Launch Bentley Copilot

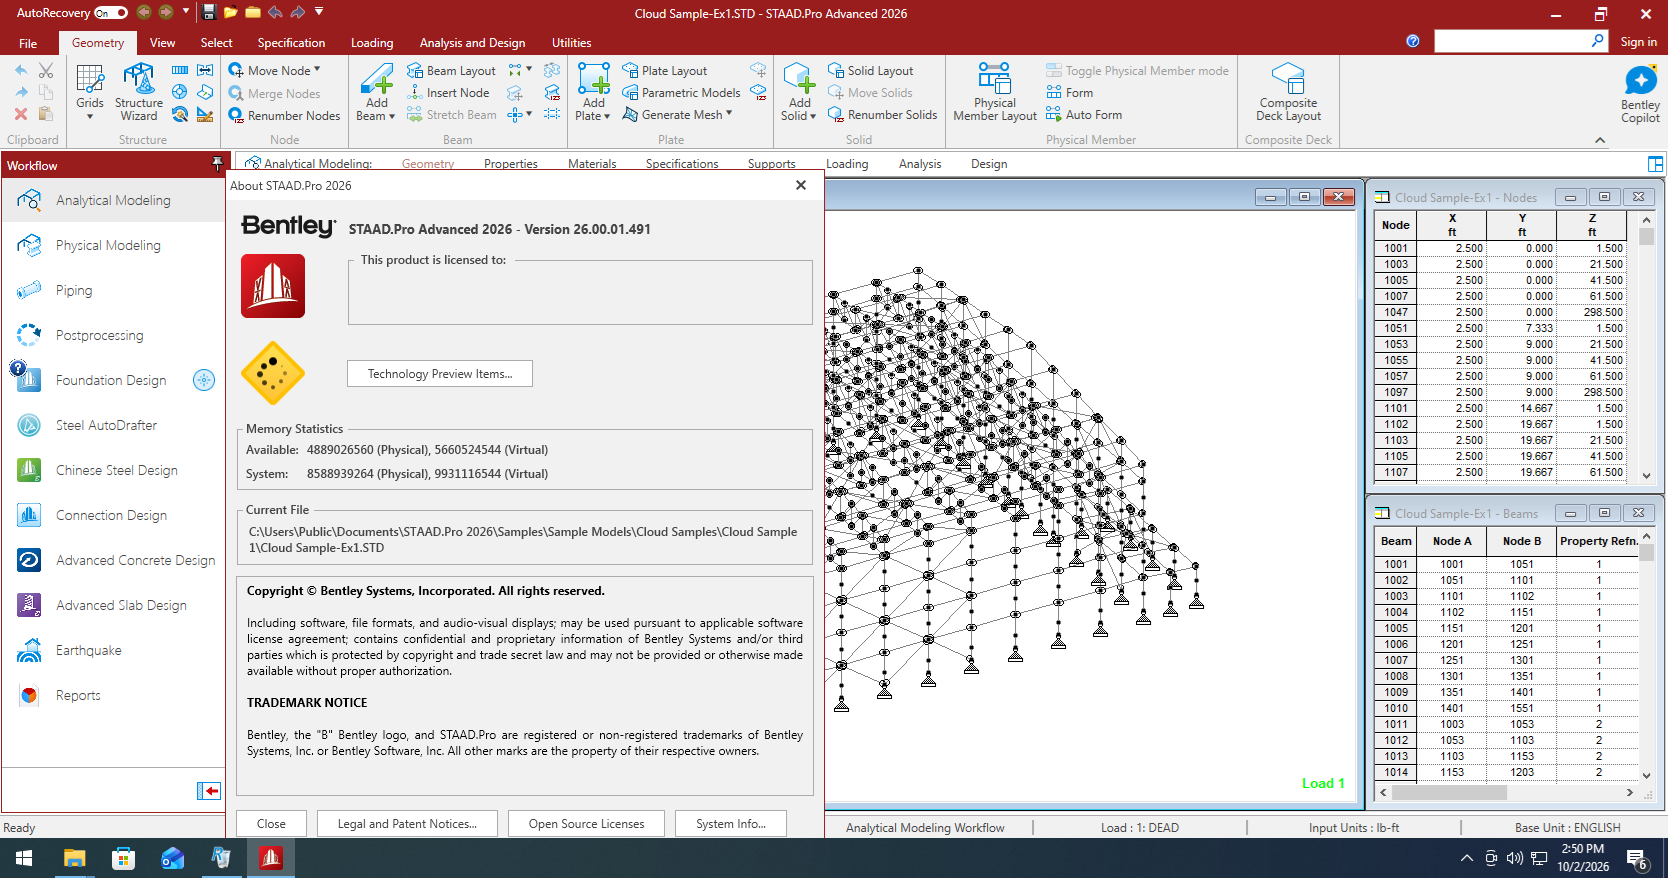click(1640, 94)
